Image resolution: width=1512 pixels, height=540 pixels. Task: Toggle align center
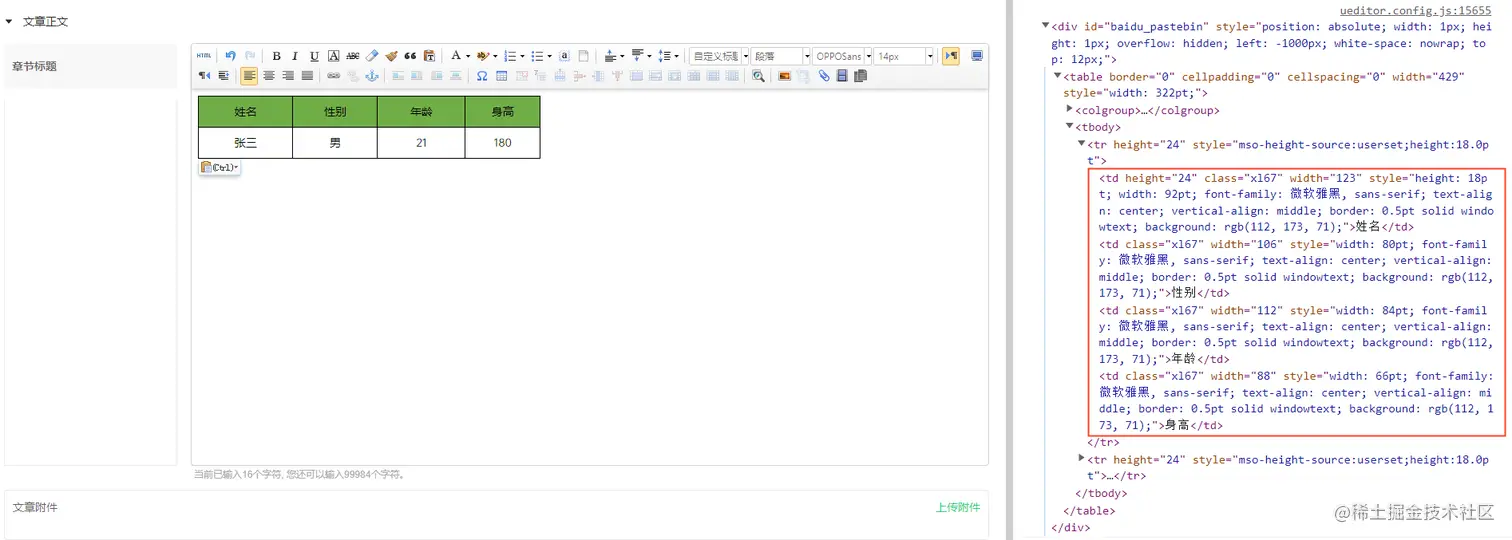click(269, 75)
